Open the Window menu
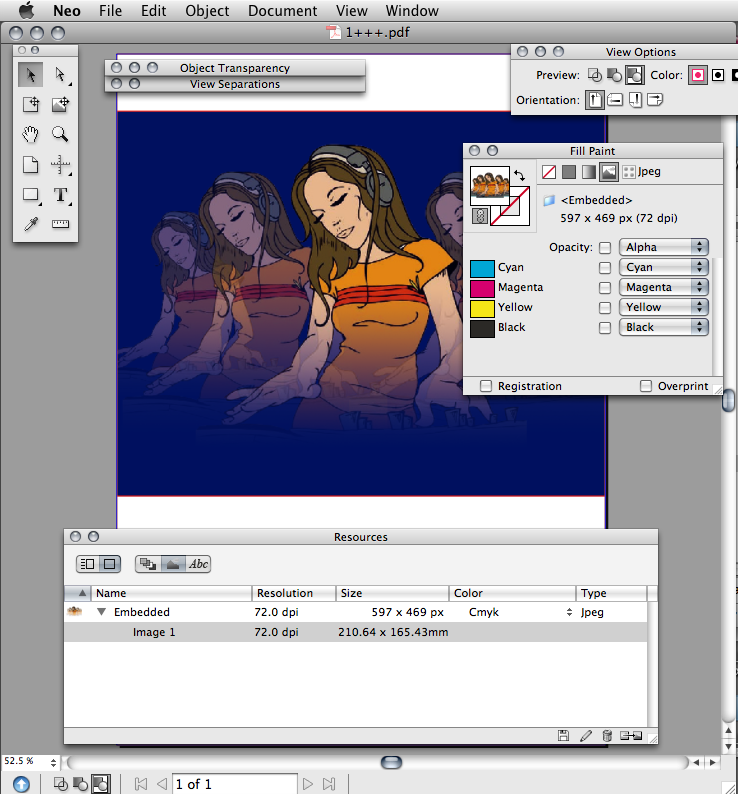 tap(412, 11)
